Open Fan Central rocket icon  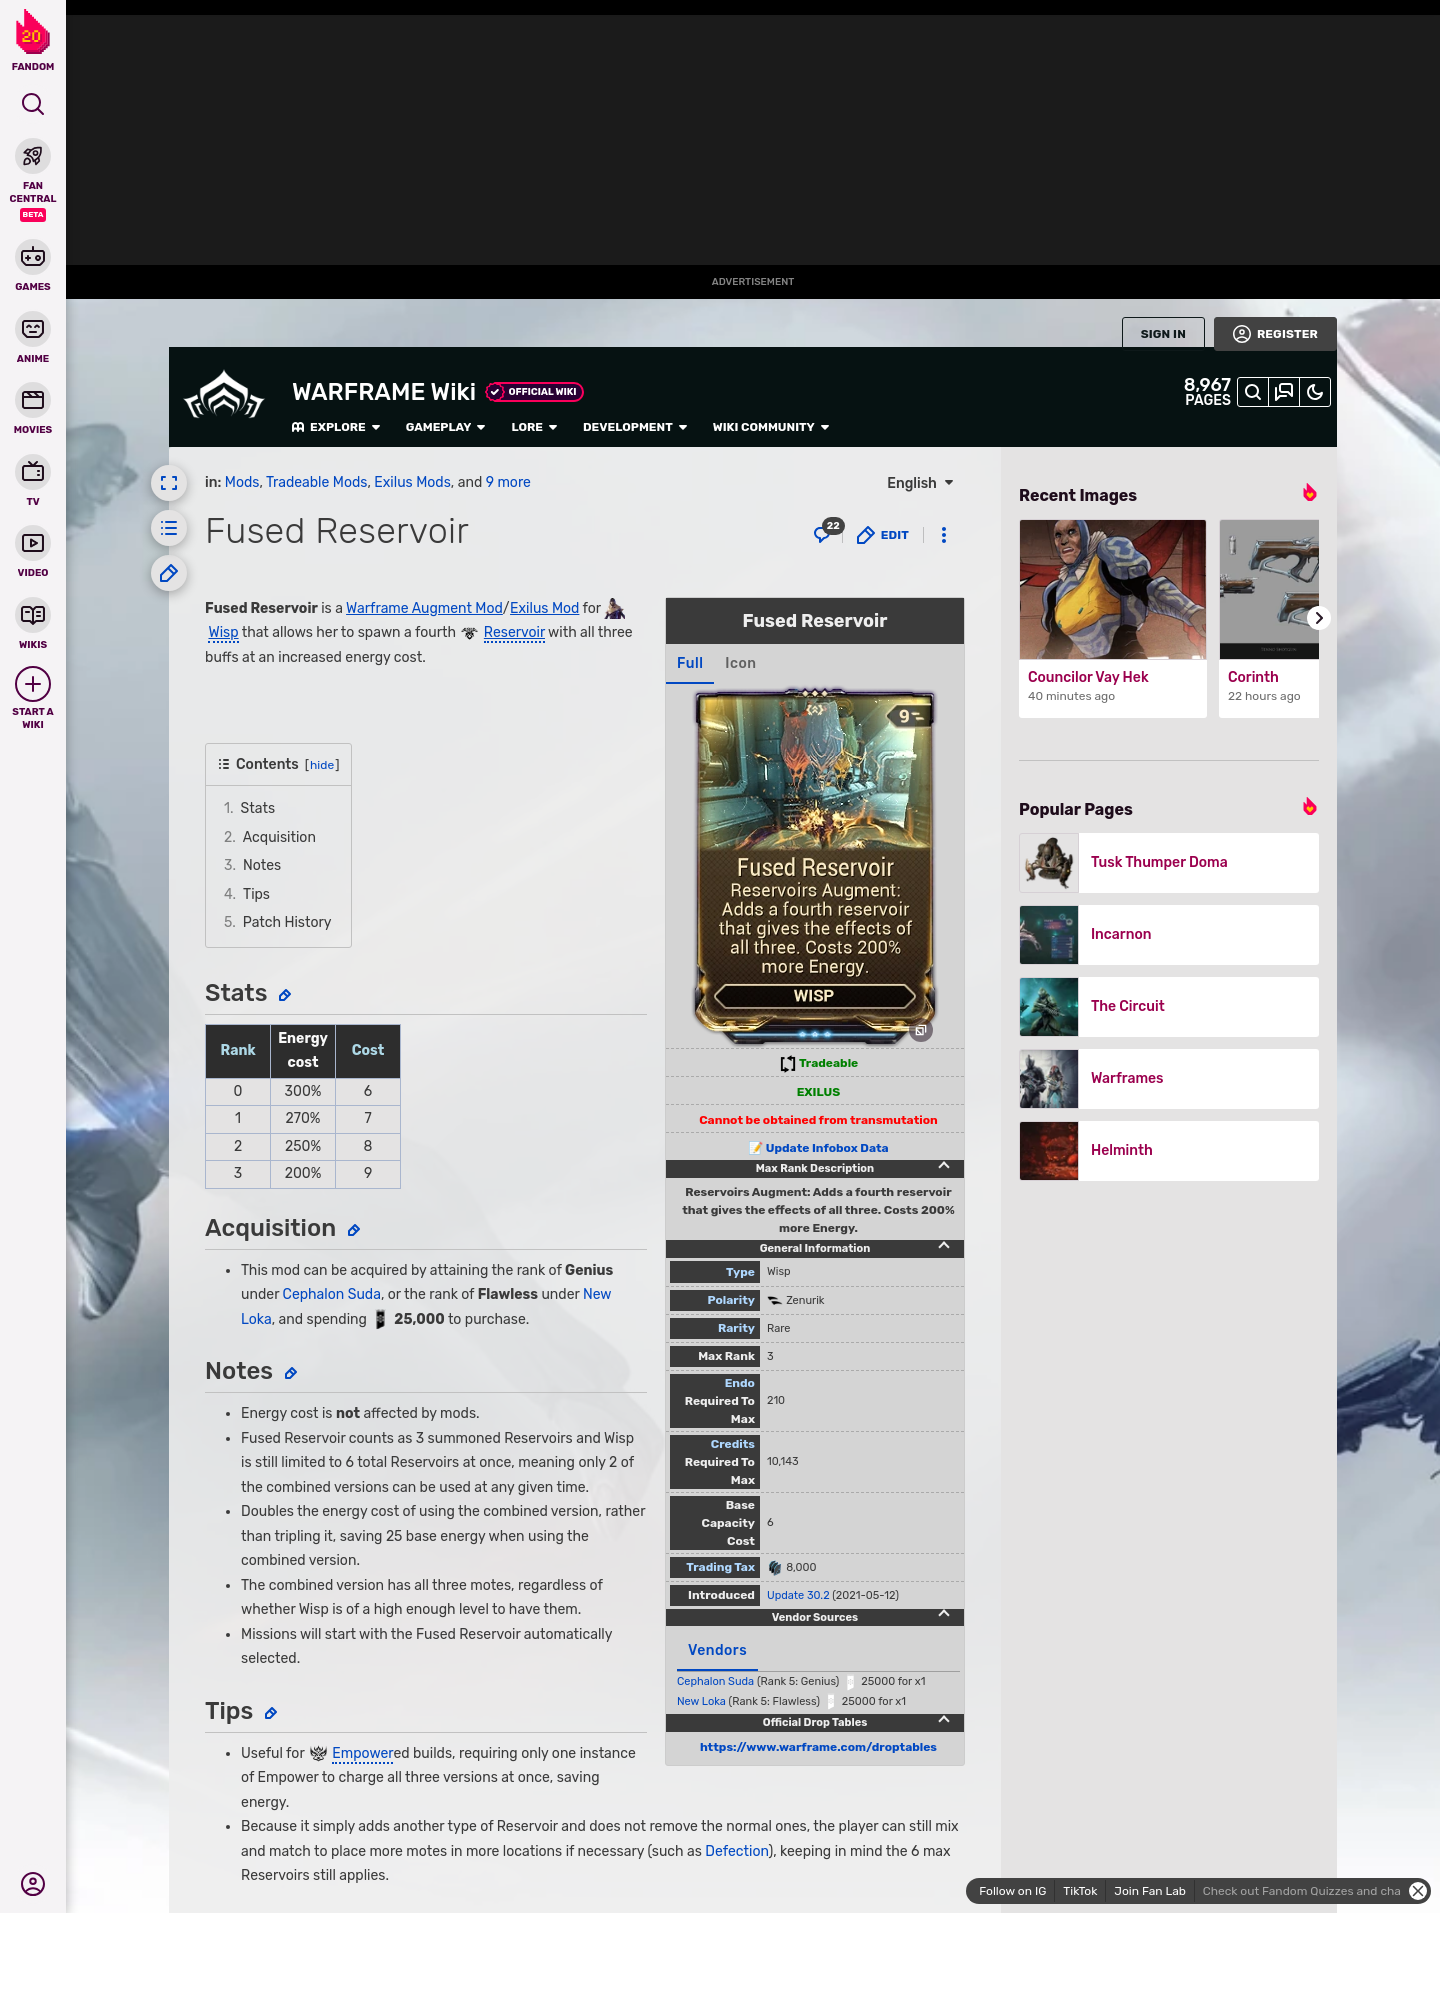click(x=33, y=156)
